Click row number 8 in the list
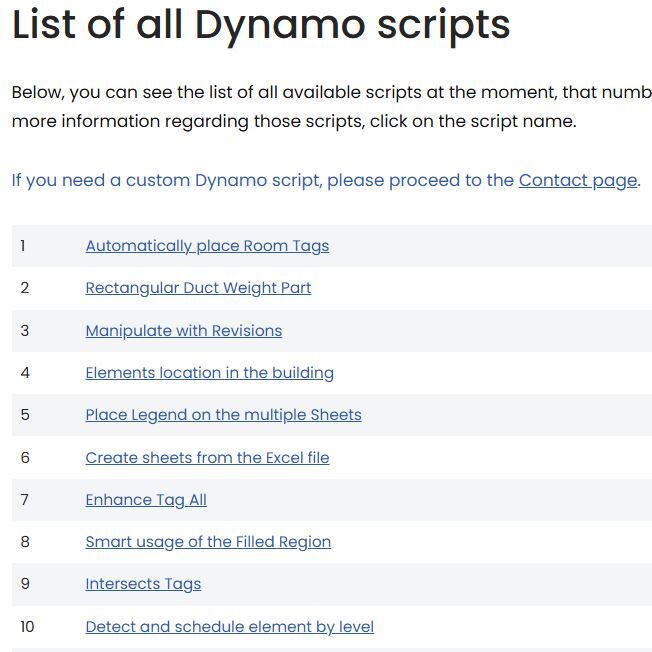652x652 pixels. 25,542
